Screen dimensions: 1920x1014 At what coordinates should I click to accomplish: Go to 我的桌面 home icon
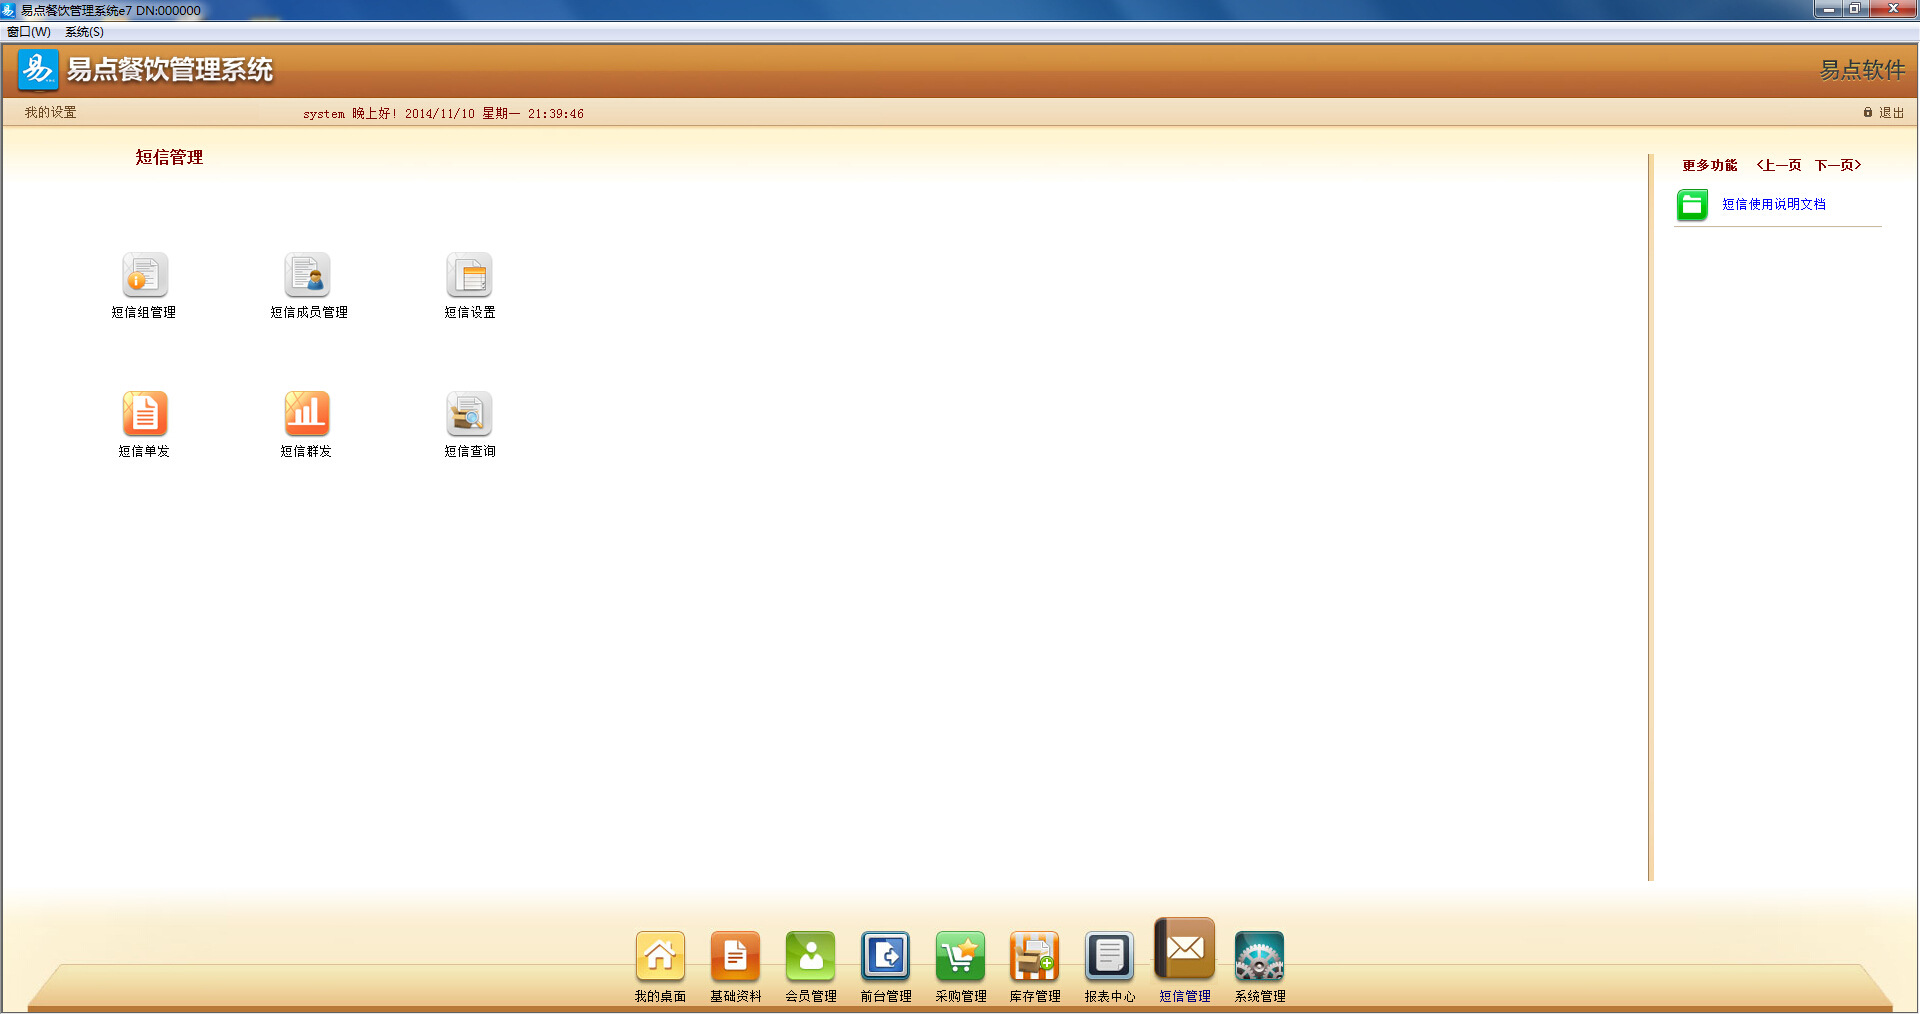point(660,957)
